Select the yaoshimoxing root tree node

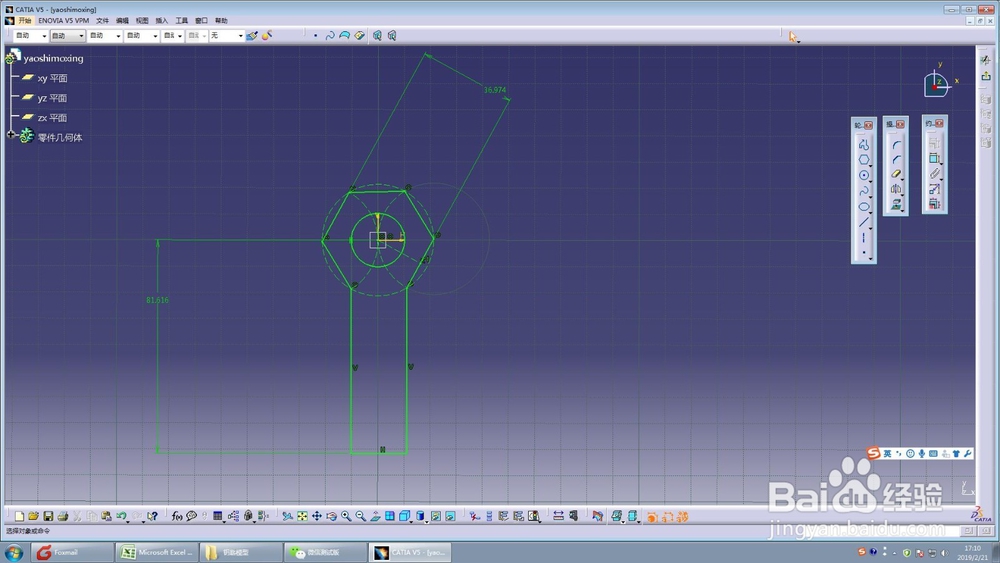[53, 58]
